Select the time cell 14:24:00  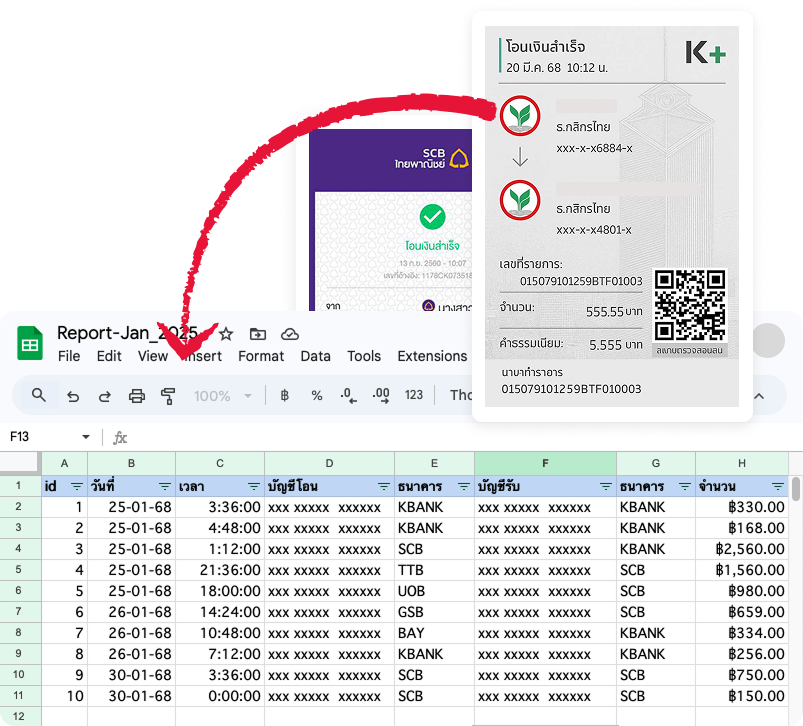(220, 612)
